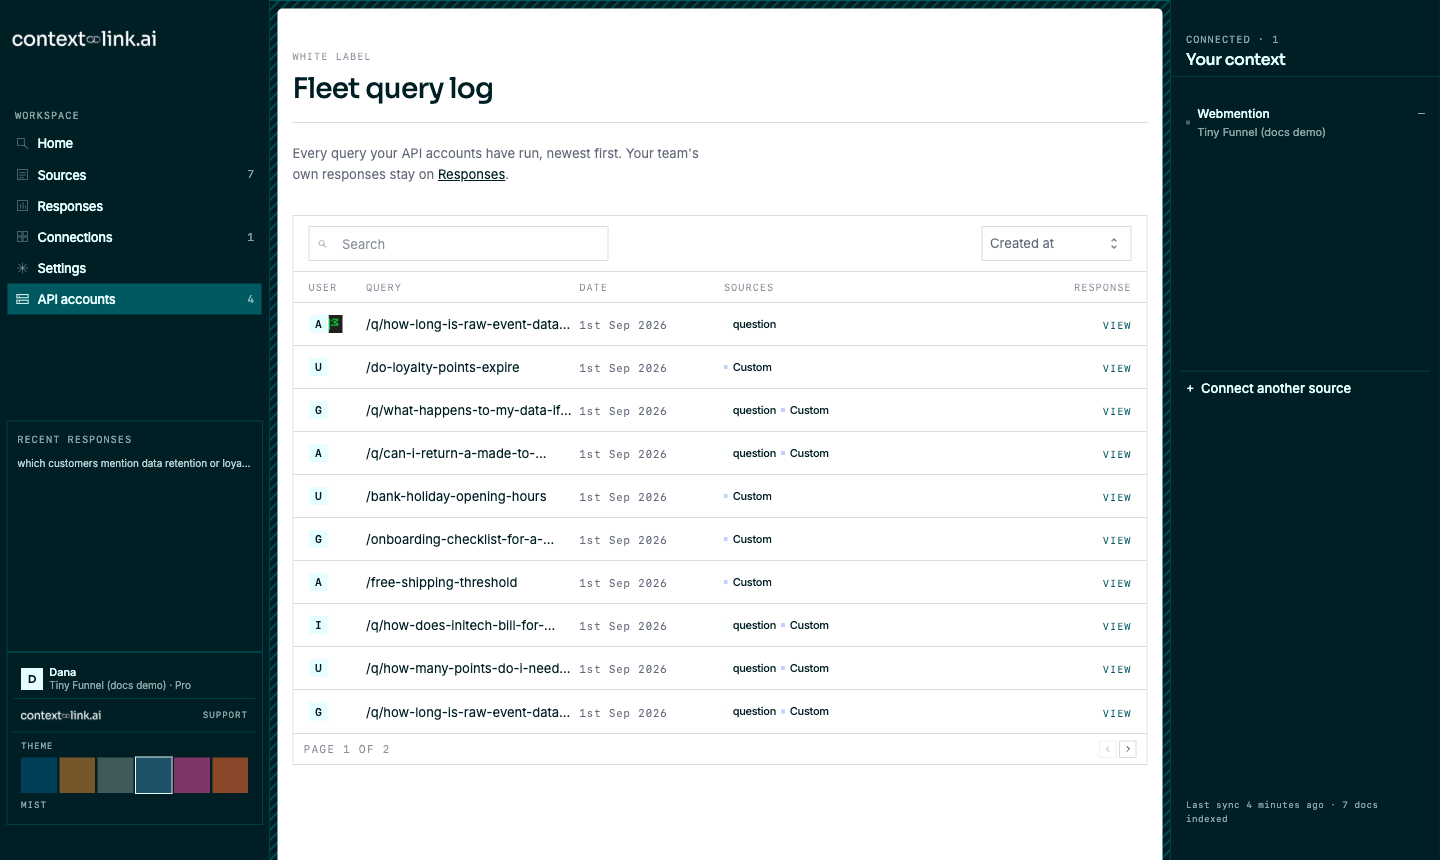Click Dana's account name in the sidebar
This screenshot has height=860, width=1440.
click(x=63, y=672)
